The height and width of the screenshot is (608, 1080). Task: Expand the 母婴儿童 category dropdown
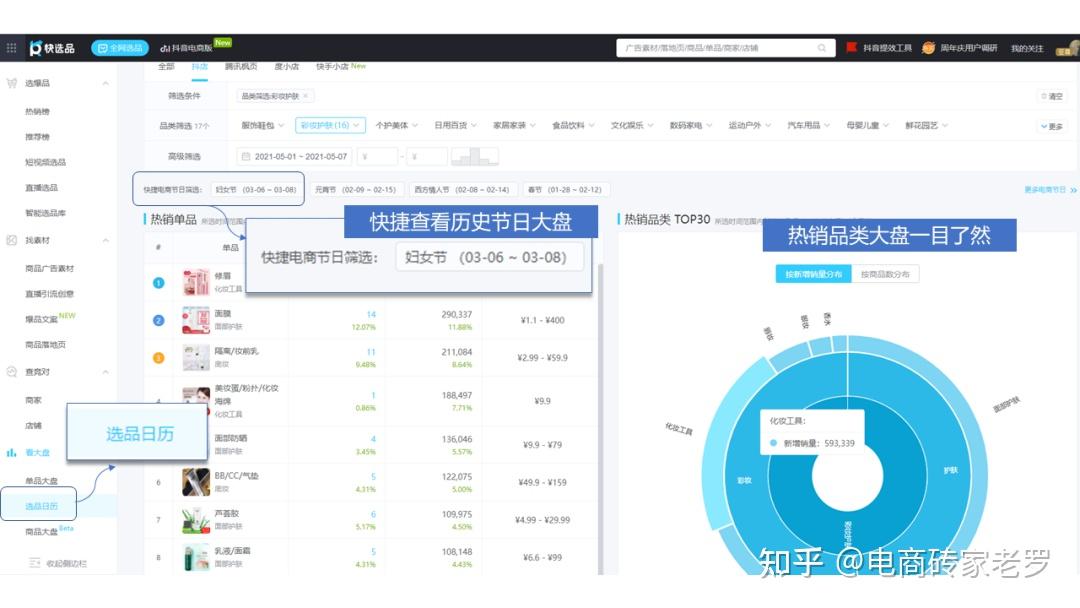click(x=867, y=125)
